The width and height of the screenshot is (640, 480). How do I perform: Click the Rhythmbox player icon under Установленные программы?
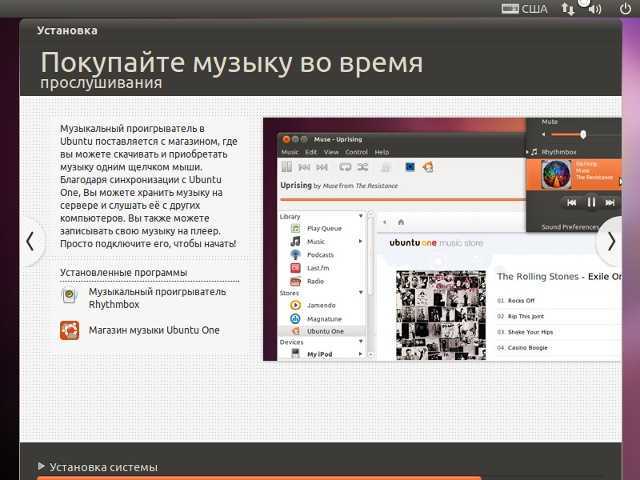coord(69,296)
